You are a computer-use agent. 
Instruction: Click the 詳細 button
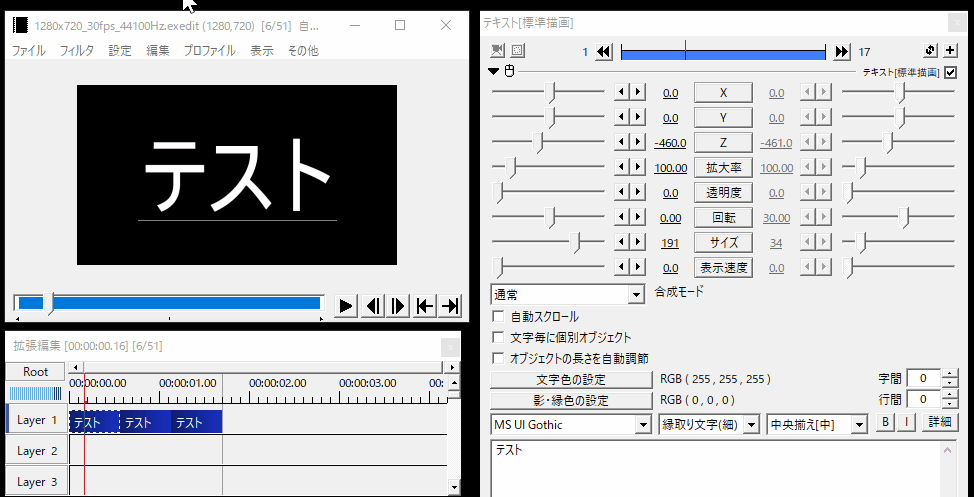point(940,422)
